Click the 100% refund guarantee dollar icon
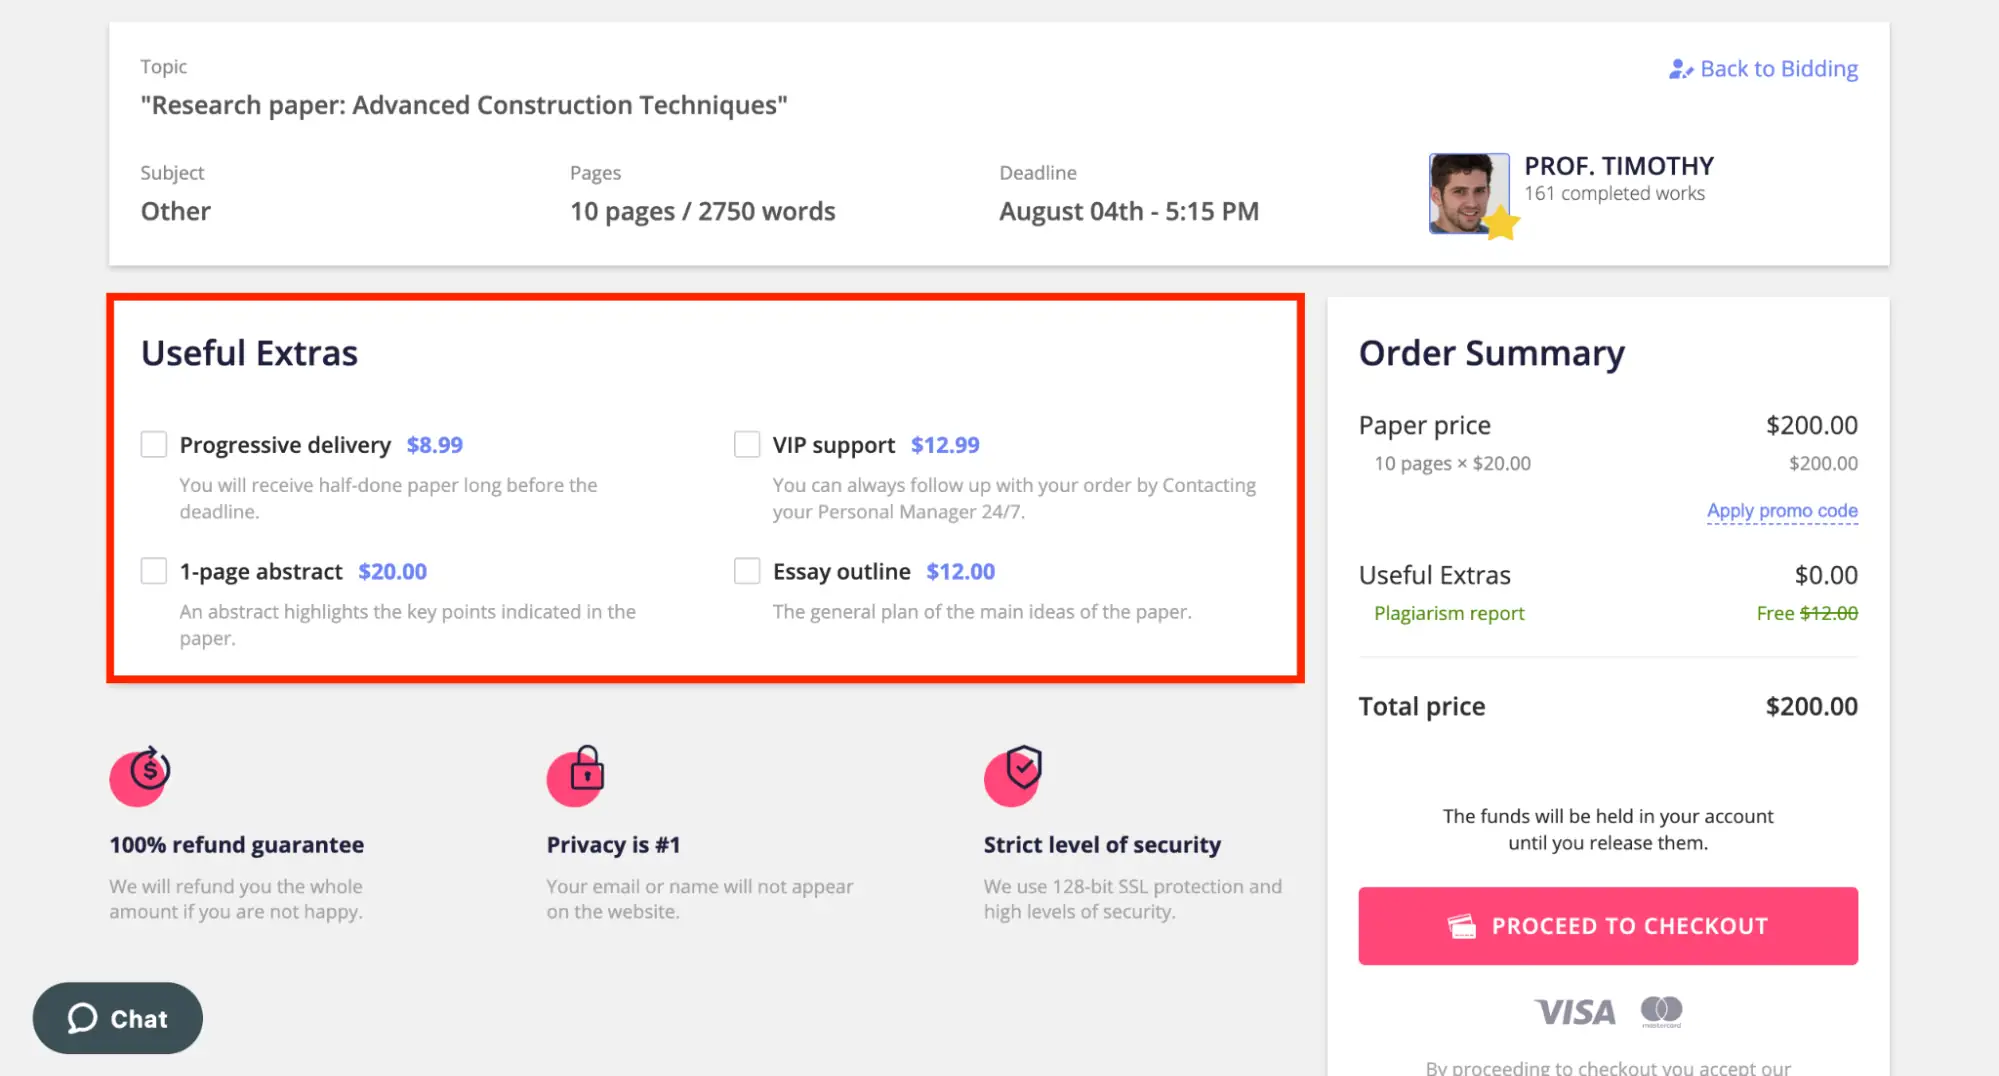The width and height of the screenshot is (1999, 1076). pyautogui.click(x=139, y=775)
